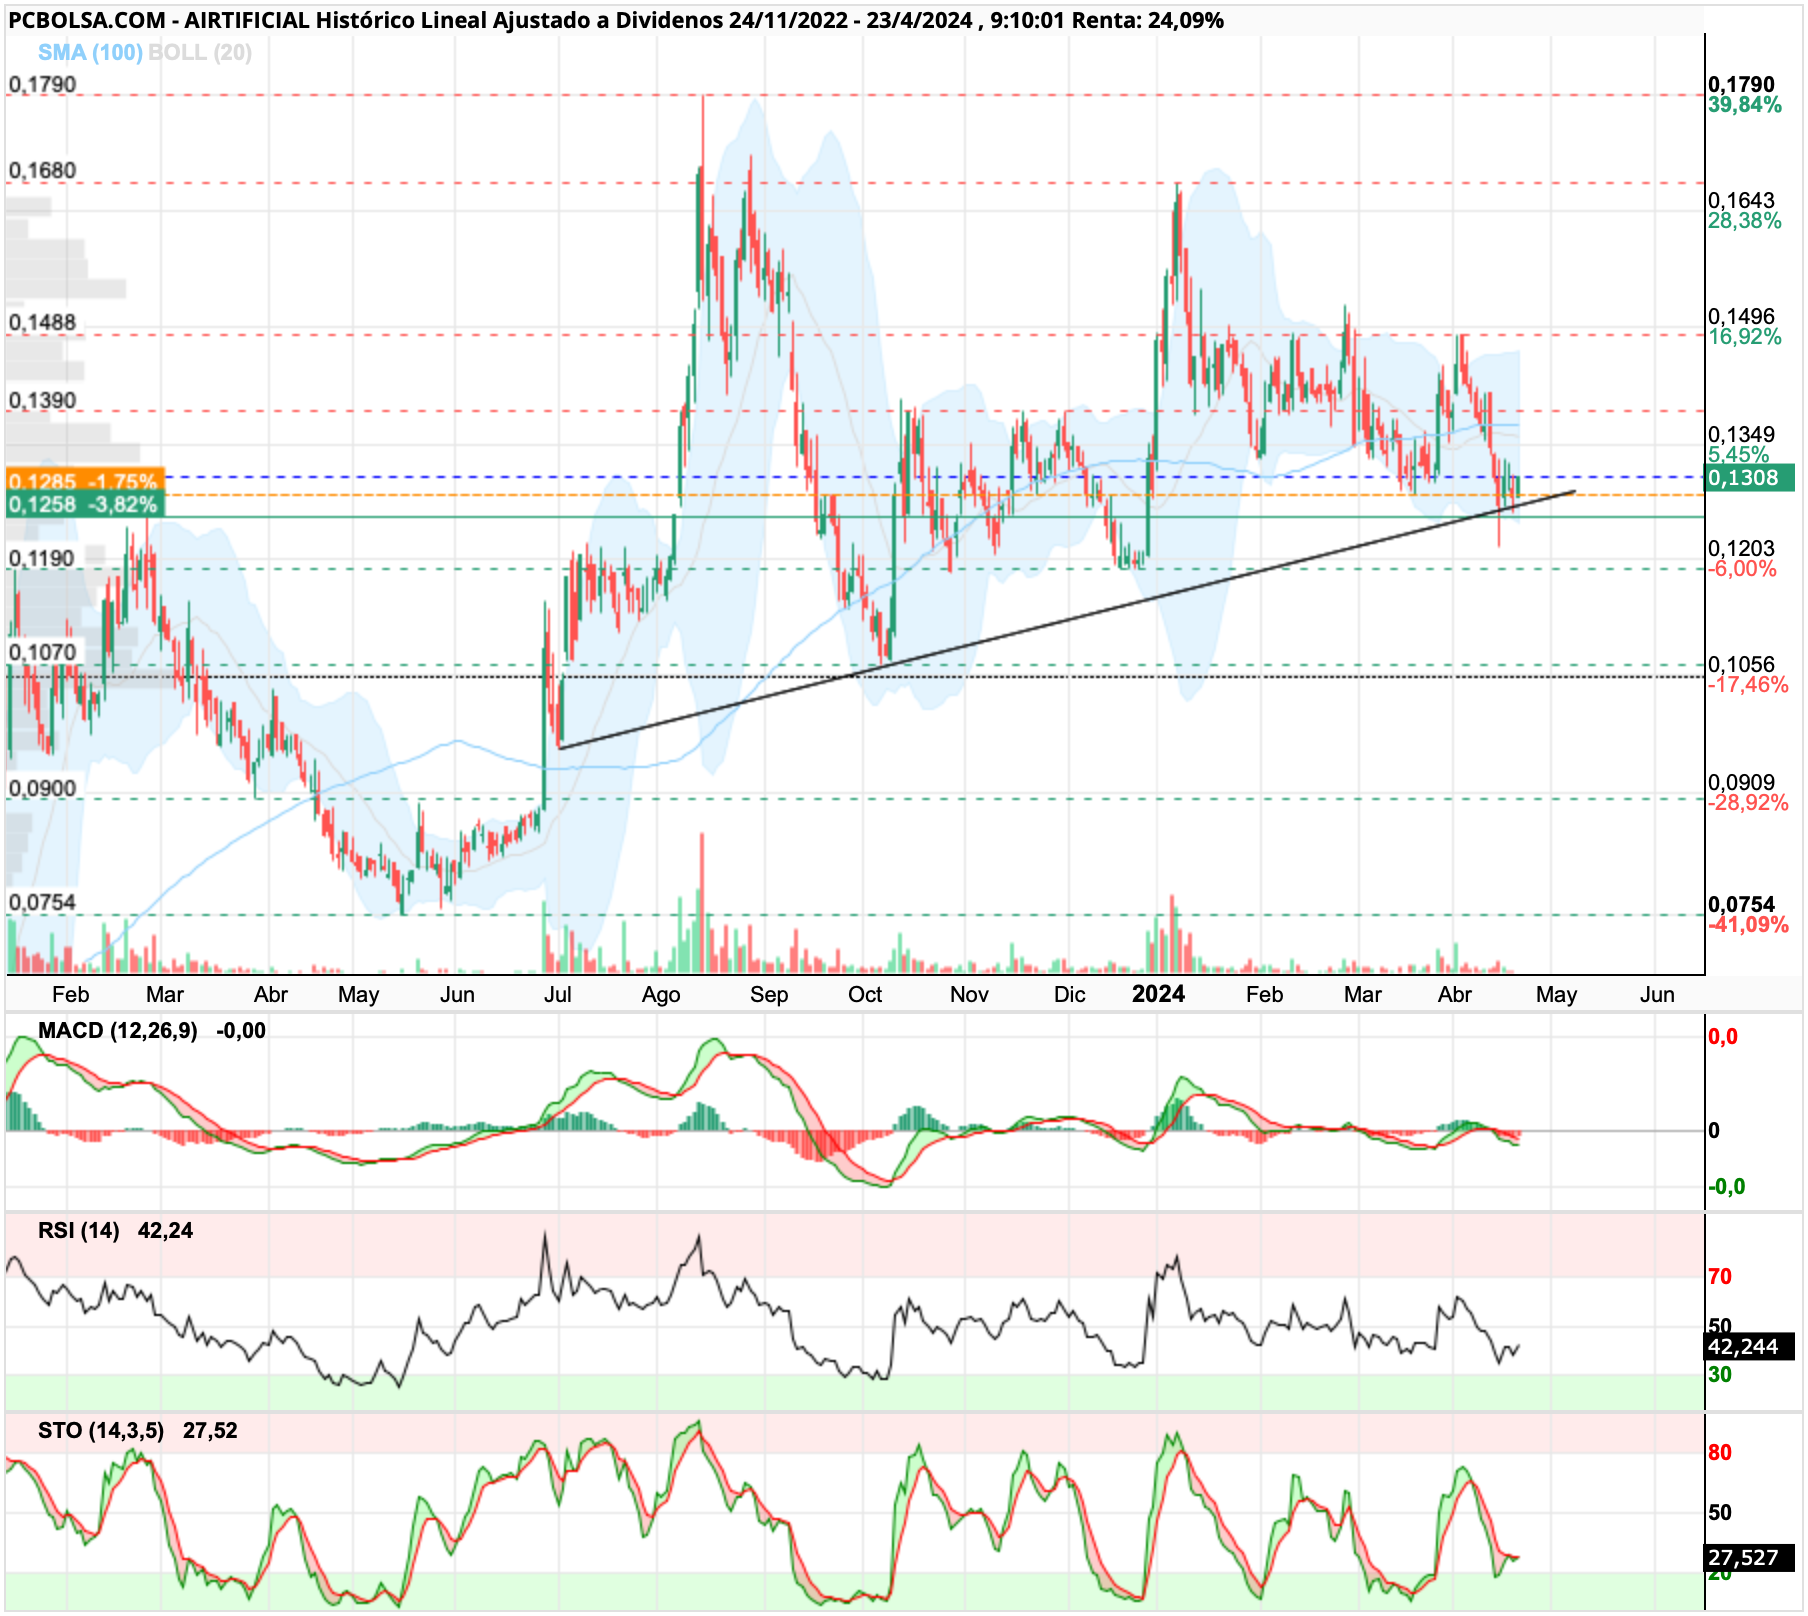Click the SMA (100) indicator label

pos(90,52)
